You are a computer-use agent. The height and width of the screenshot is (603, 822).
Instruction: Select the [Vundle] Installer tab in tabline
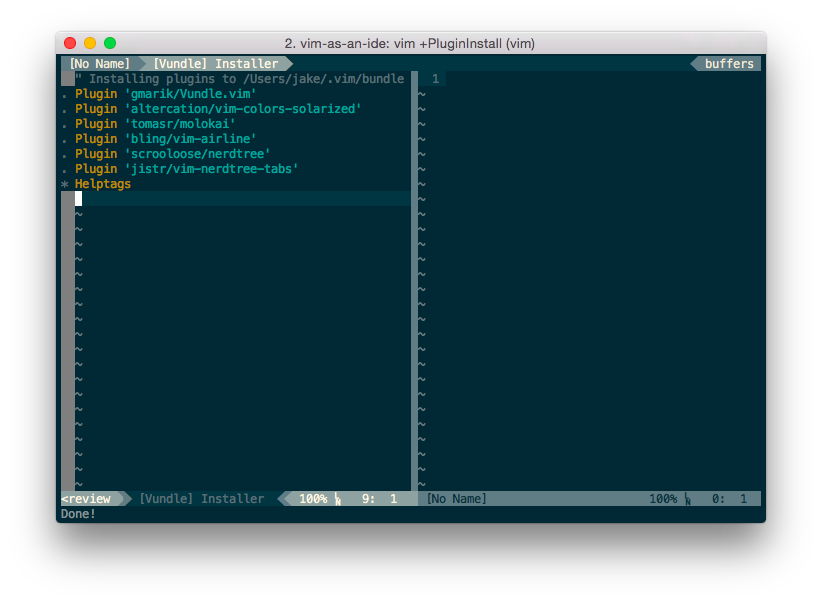[215, 63]
